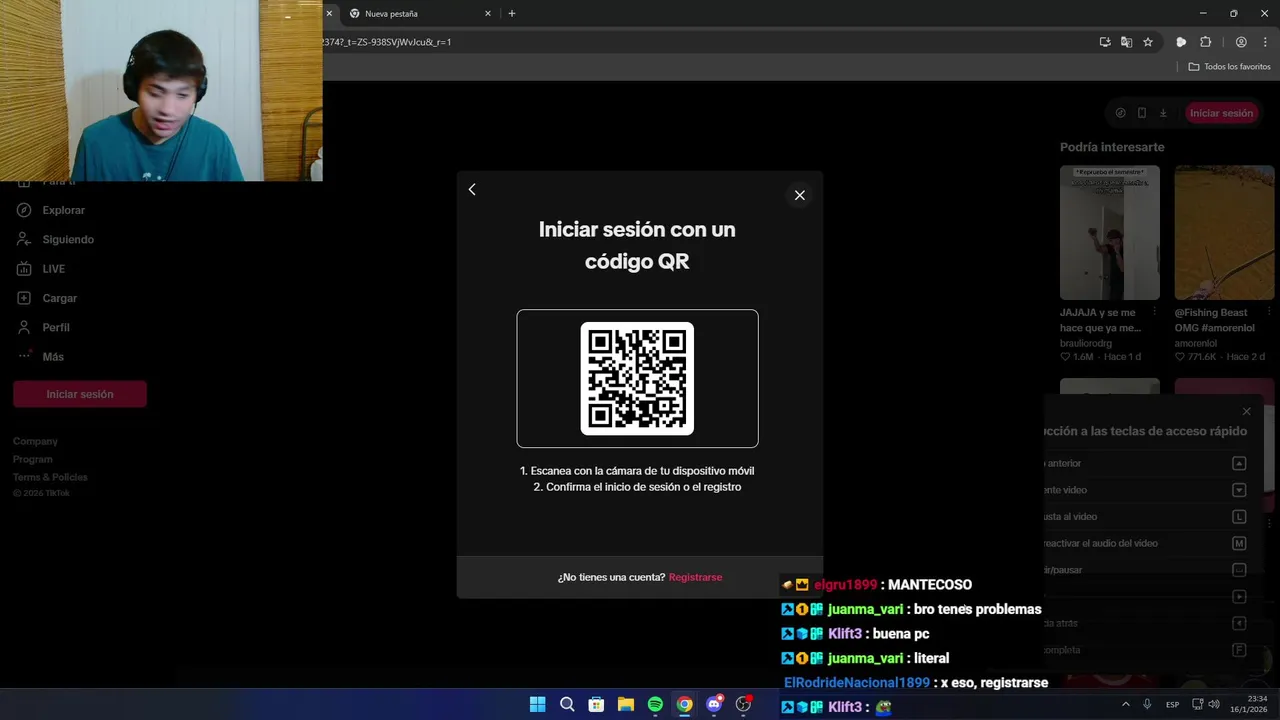
Task: Click the Perfil person icon
Action: tap(24, 327)
